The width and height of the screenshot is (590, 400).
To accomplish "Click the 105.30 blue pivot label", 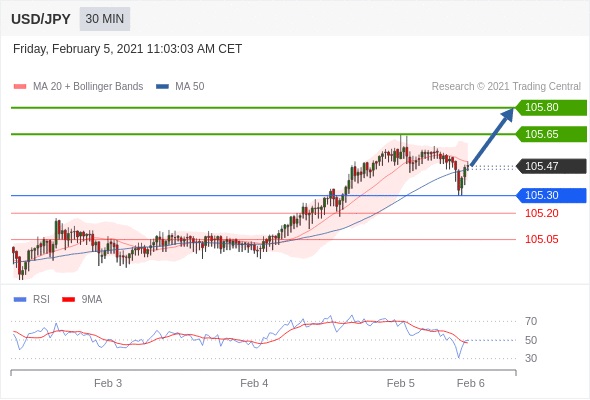I will 551,195.
